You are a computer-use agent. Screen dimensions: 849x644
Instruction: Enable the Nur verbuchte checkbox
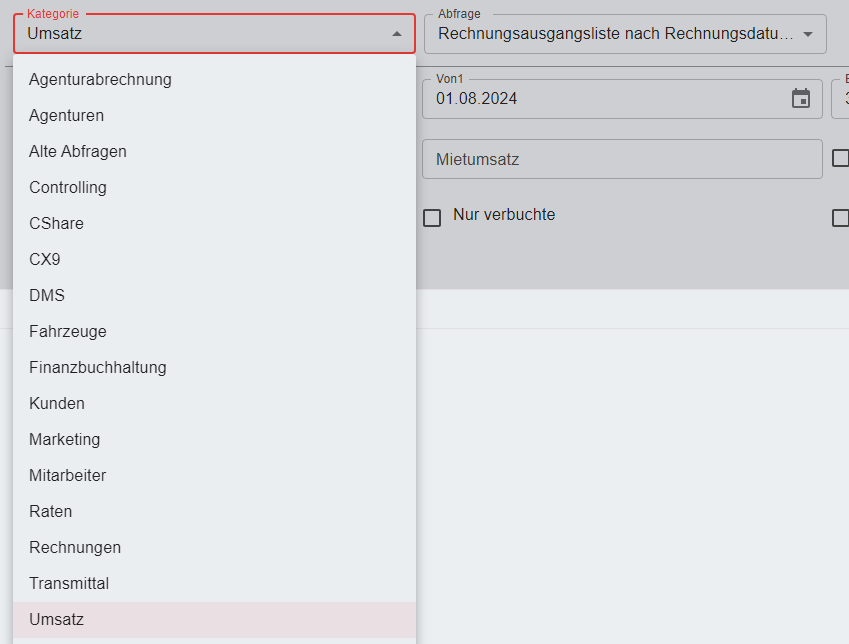pos(432,217)
